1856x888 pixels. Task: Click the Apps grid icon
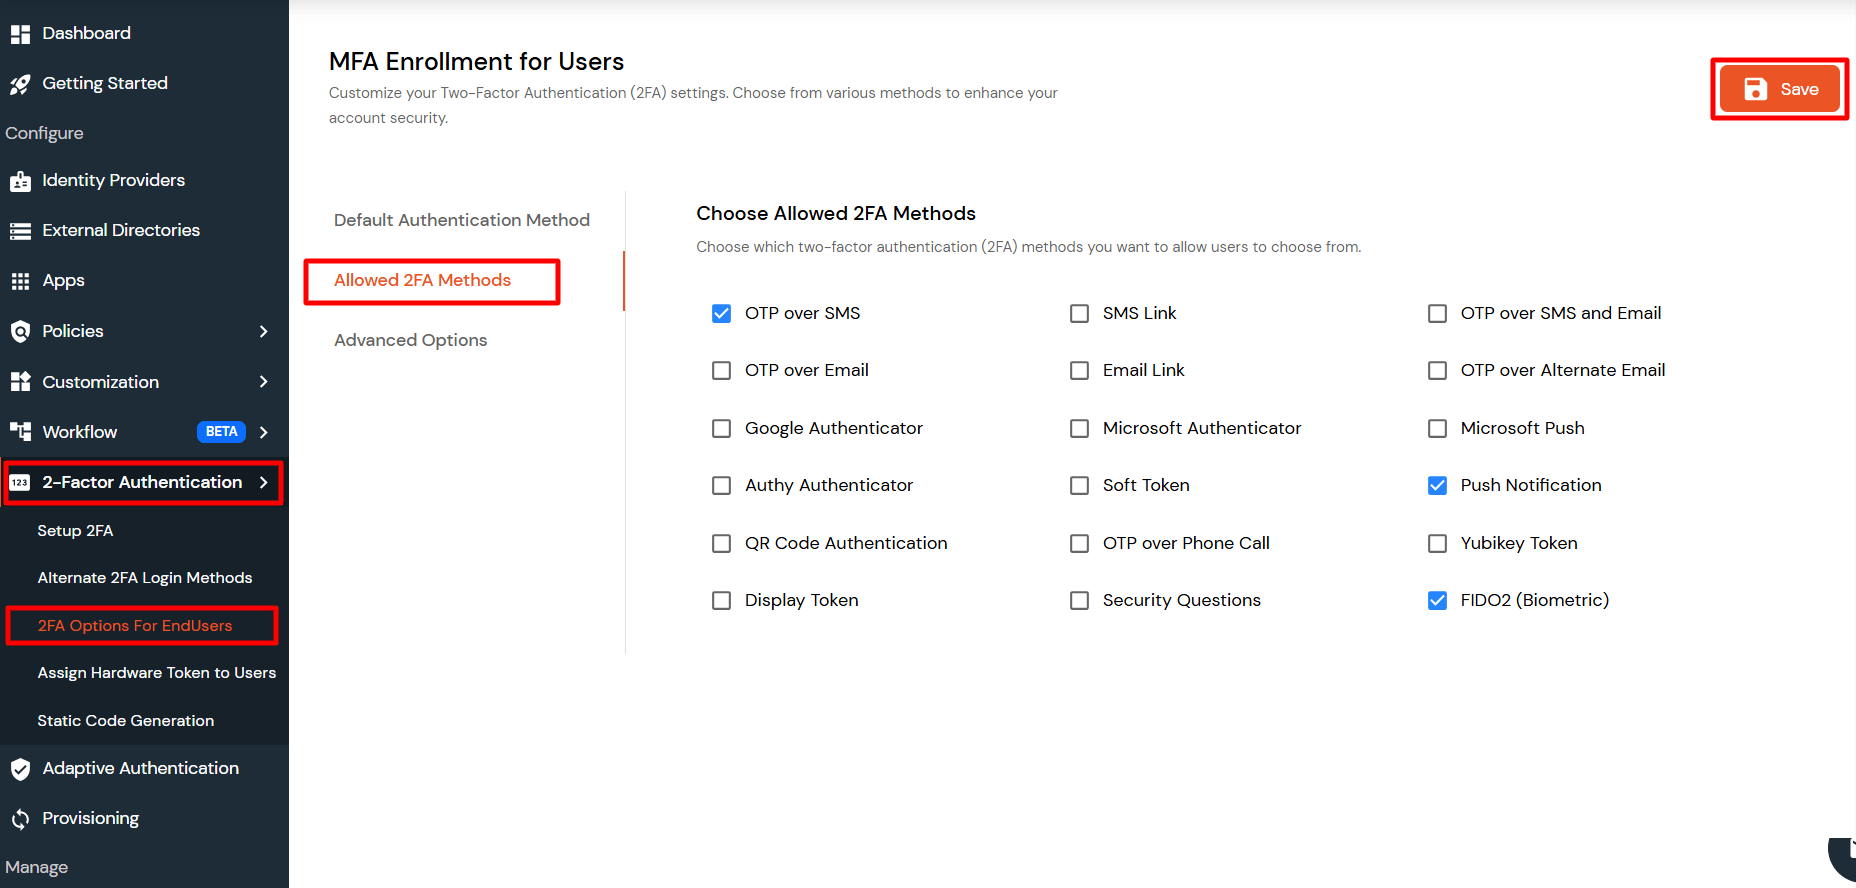coord(20,281)
